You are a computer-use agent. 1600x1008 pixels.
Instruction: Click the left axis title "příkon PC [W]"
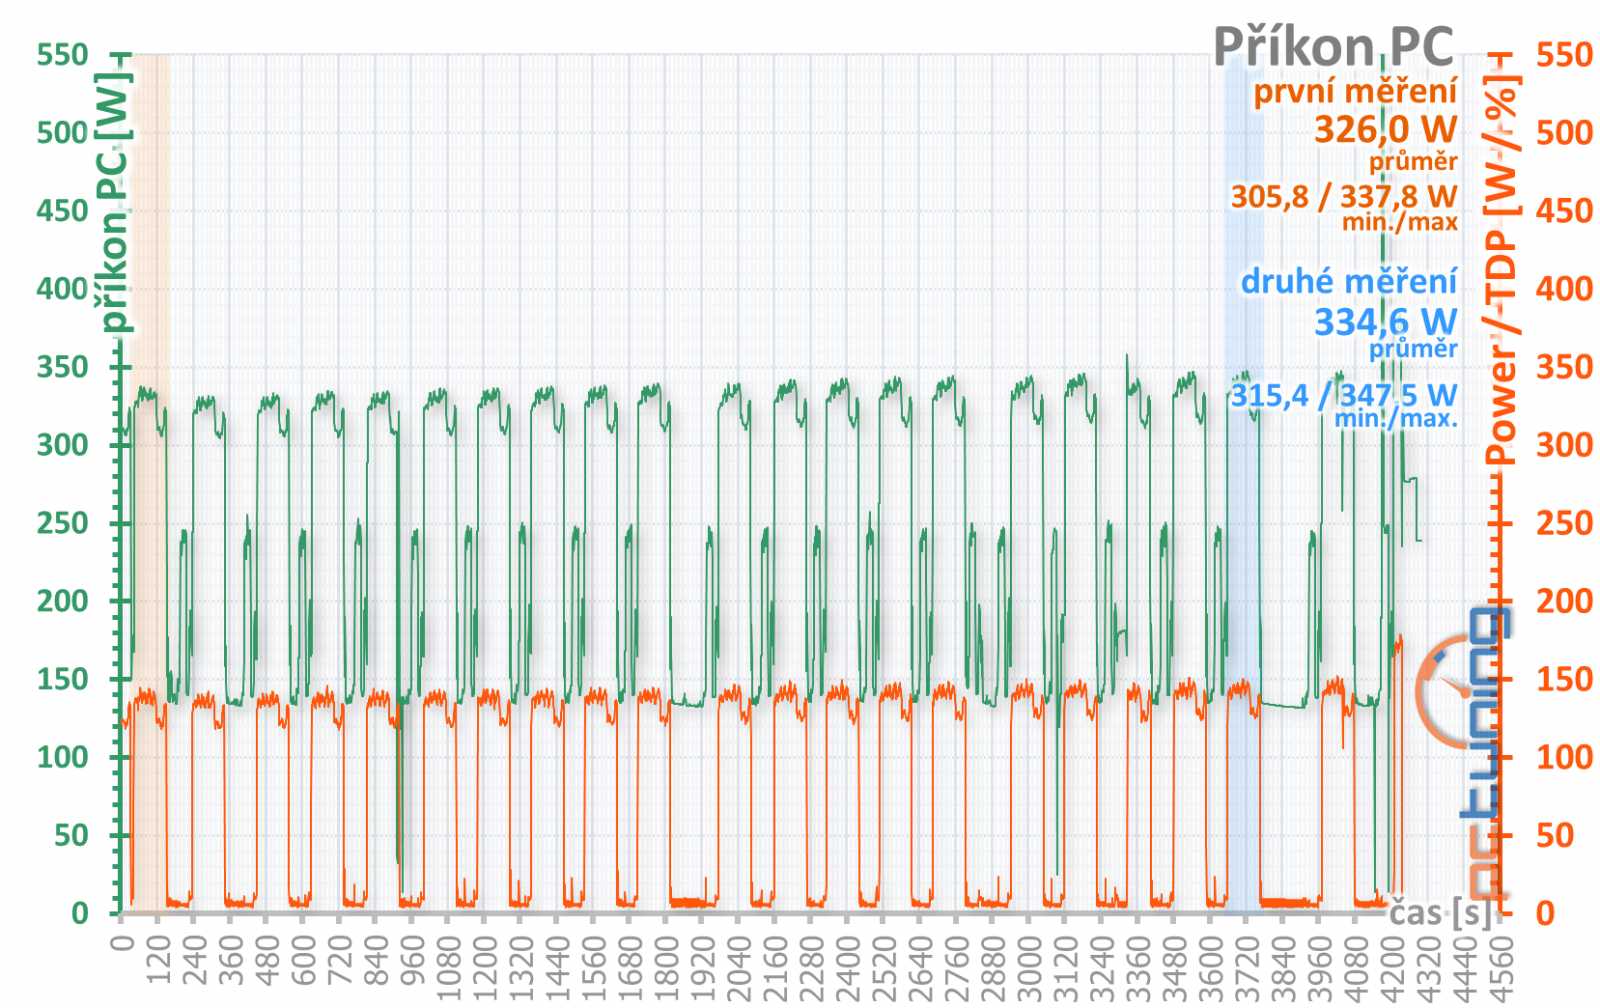(x=113, y=202)
